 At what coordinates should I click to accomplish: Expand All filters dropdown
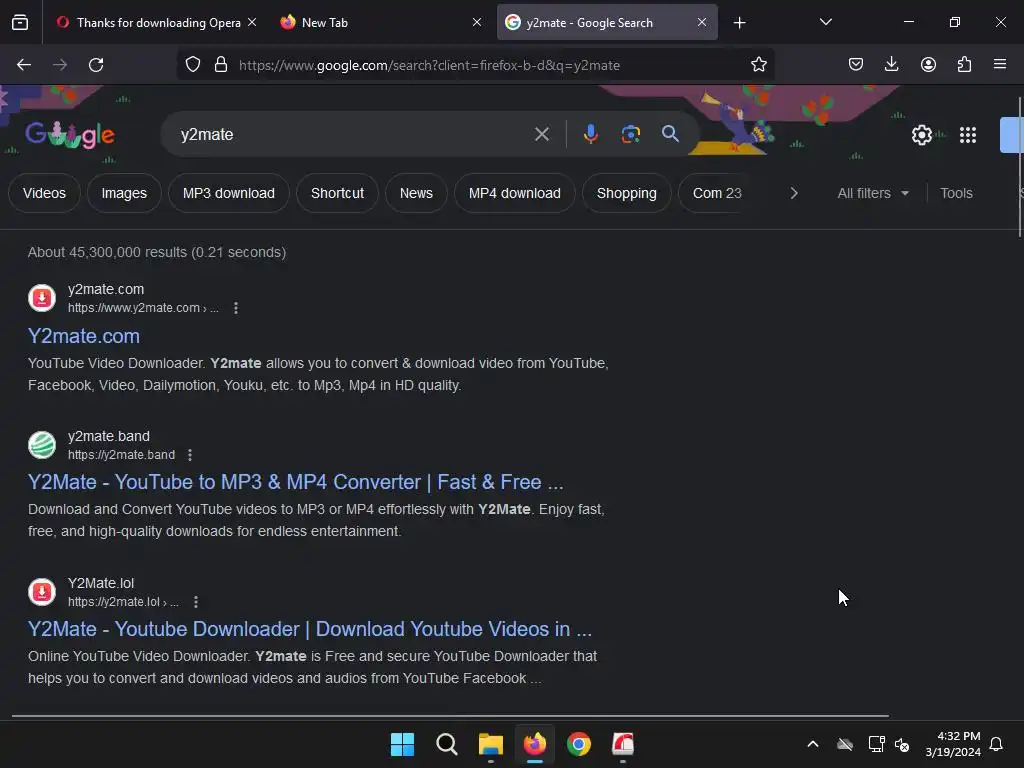873,193
